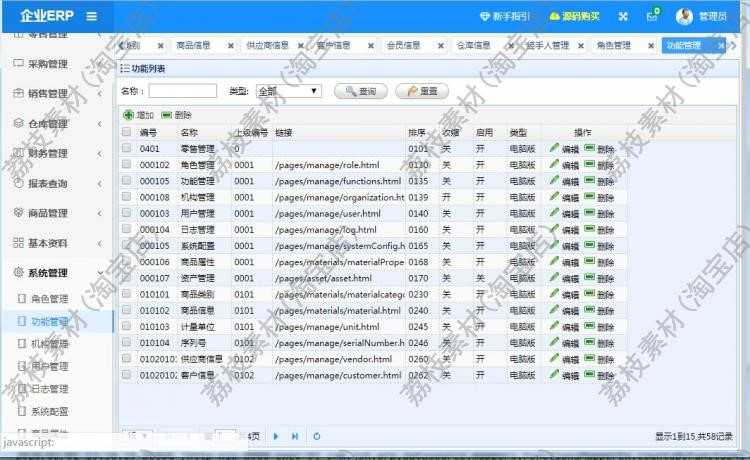Click the 重置 reset button
The image size is (750, 460).
pos(422,91)
